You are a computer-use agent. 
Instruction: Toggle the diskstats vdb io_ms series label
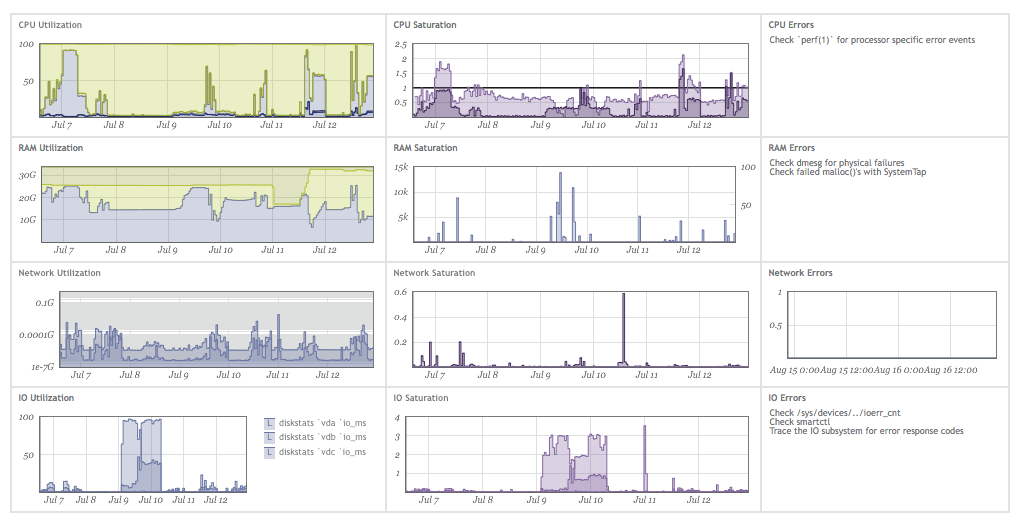click(x=322, y=437)
